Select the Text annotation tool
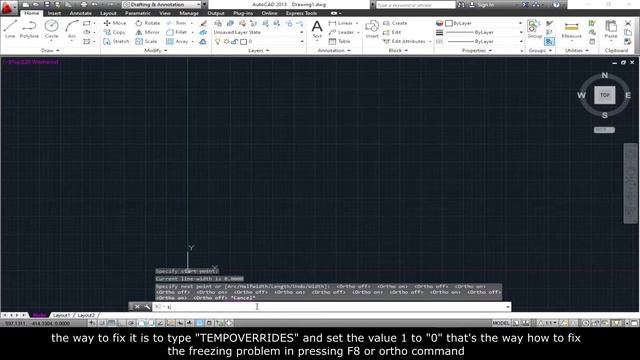 pyautogui.click(x=317, y=30)
